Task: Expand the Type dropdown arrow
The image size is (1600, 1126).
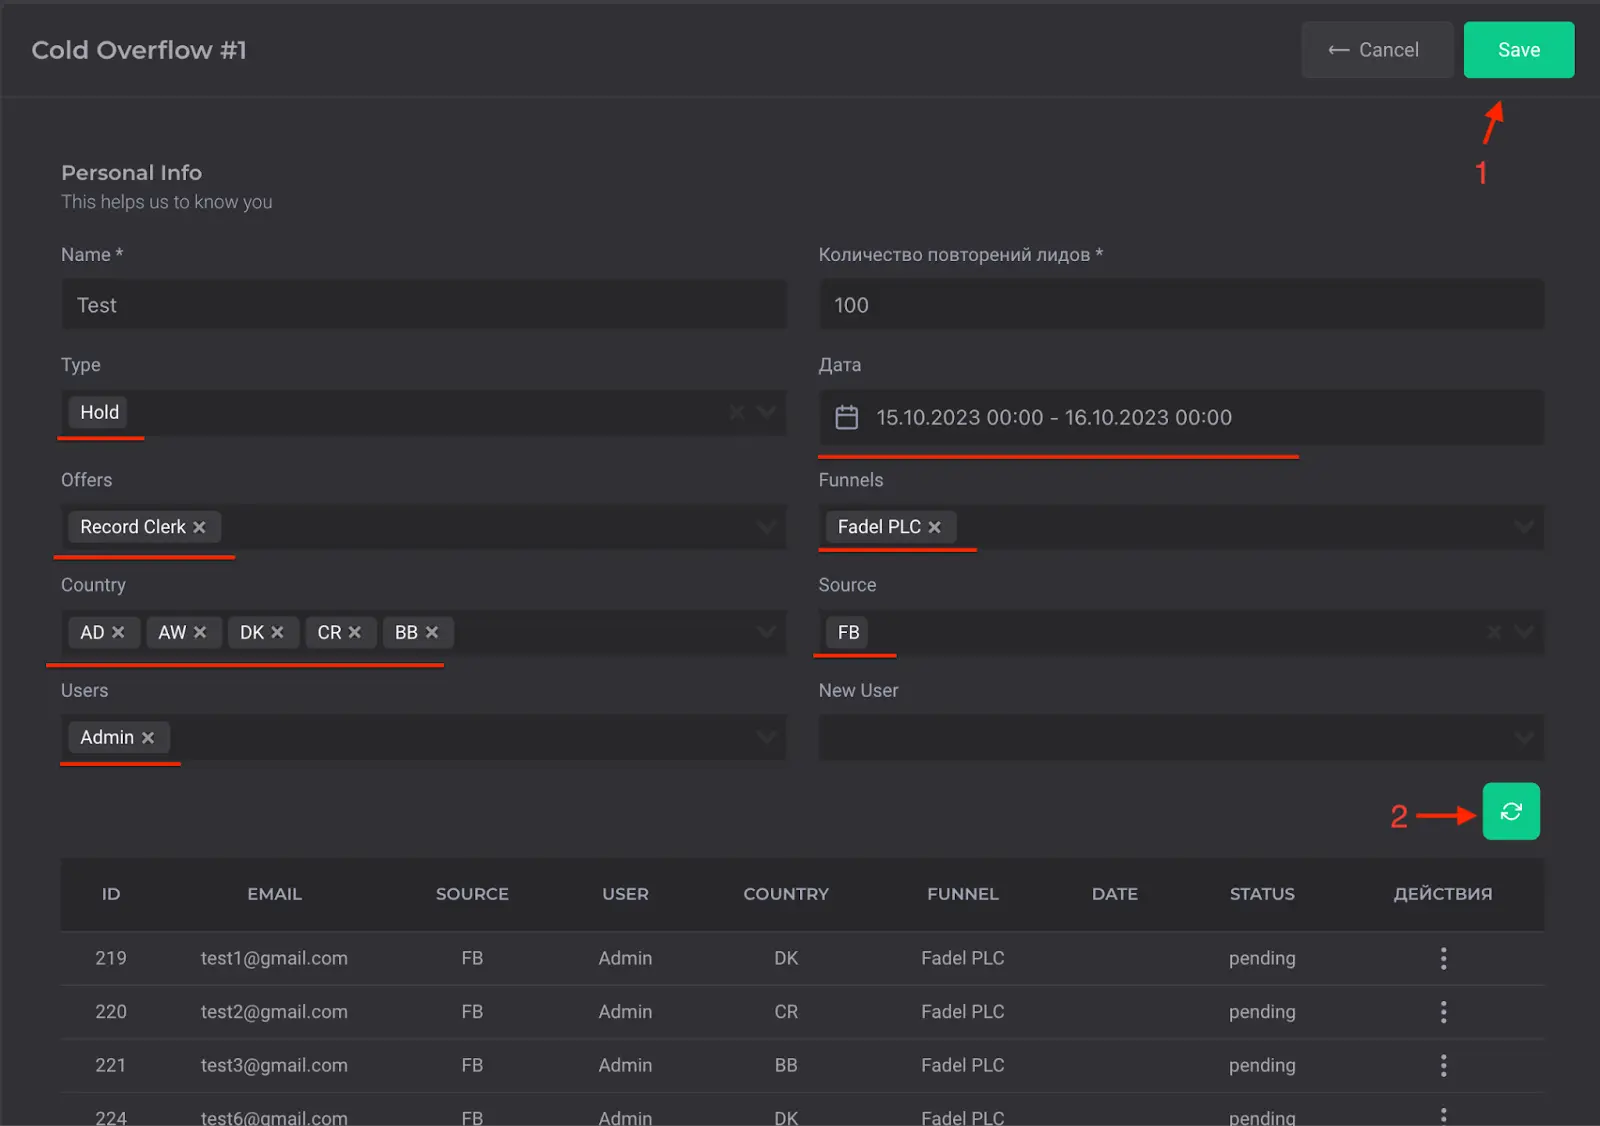Action: 767,412
